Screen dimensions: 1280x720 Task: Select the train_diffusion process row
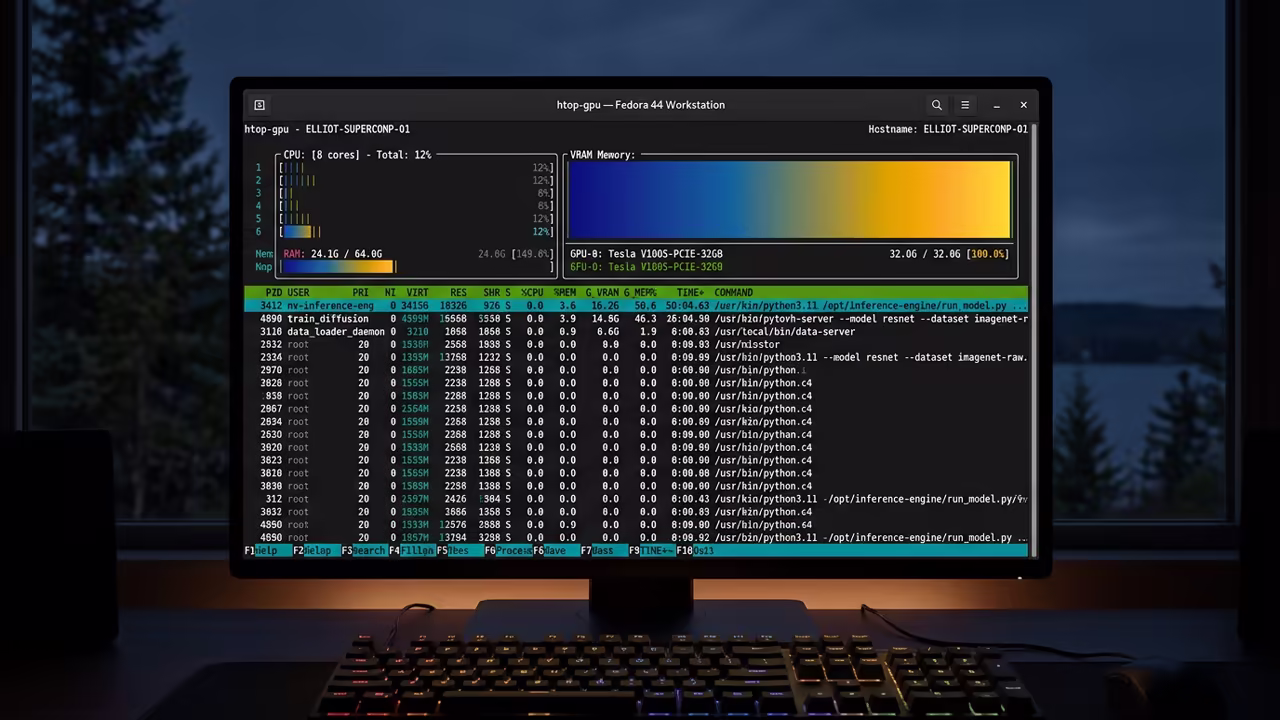tap(636, 319)
